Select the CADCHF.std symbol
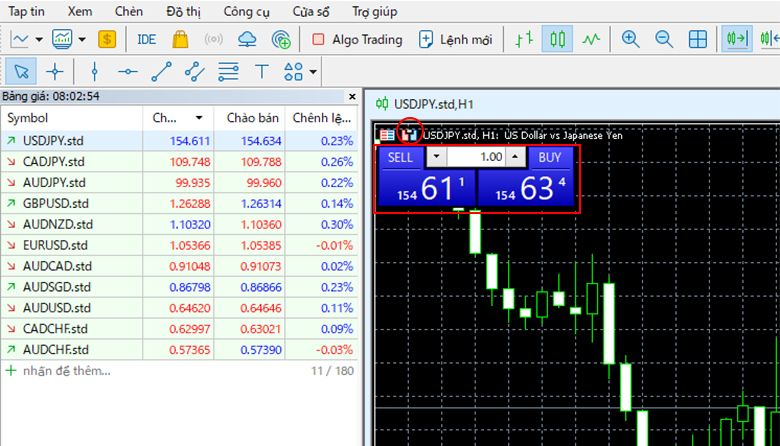Screen dimensions: 780x446 point(55,329)
